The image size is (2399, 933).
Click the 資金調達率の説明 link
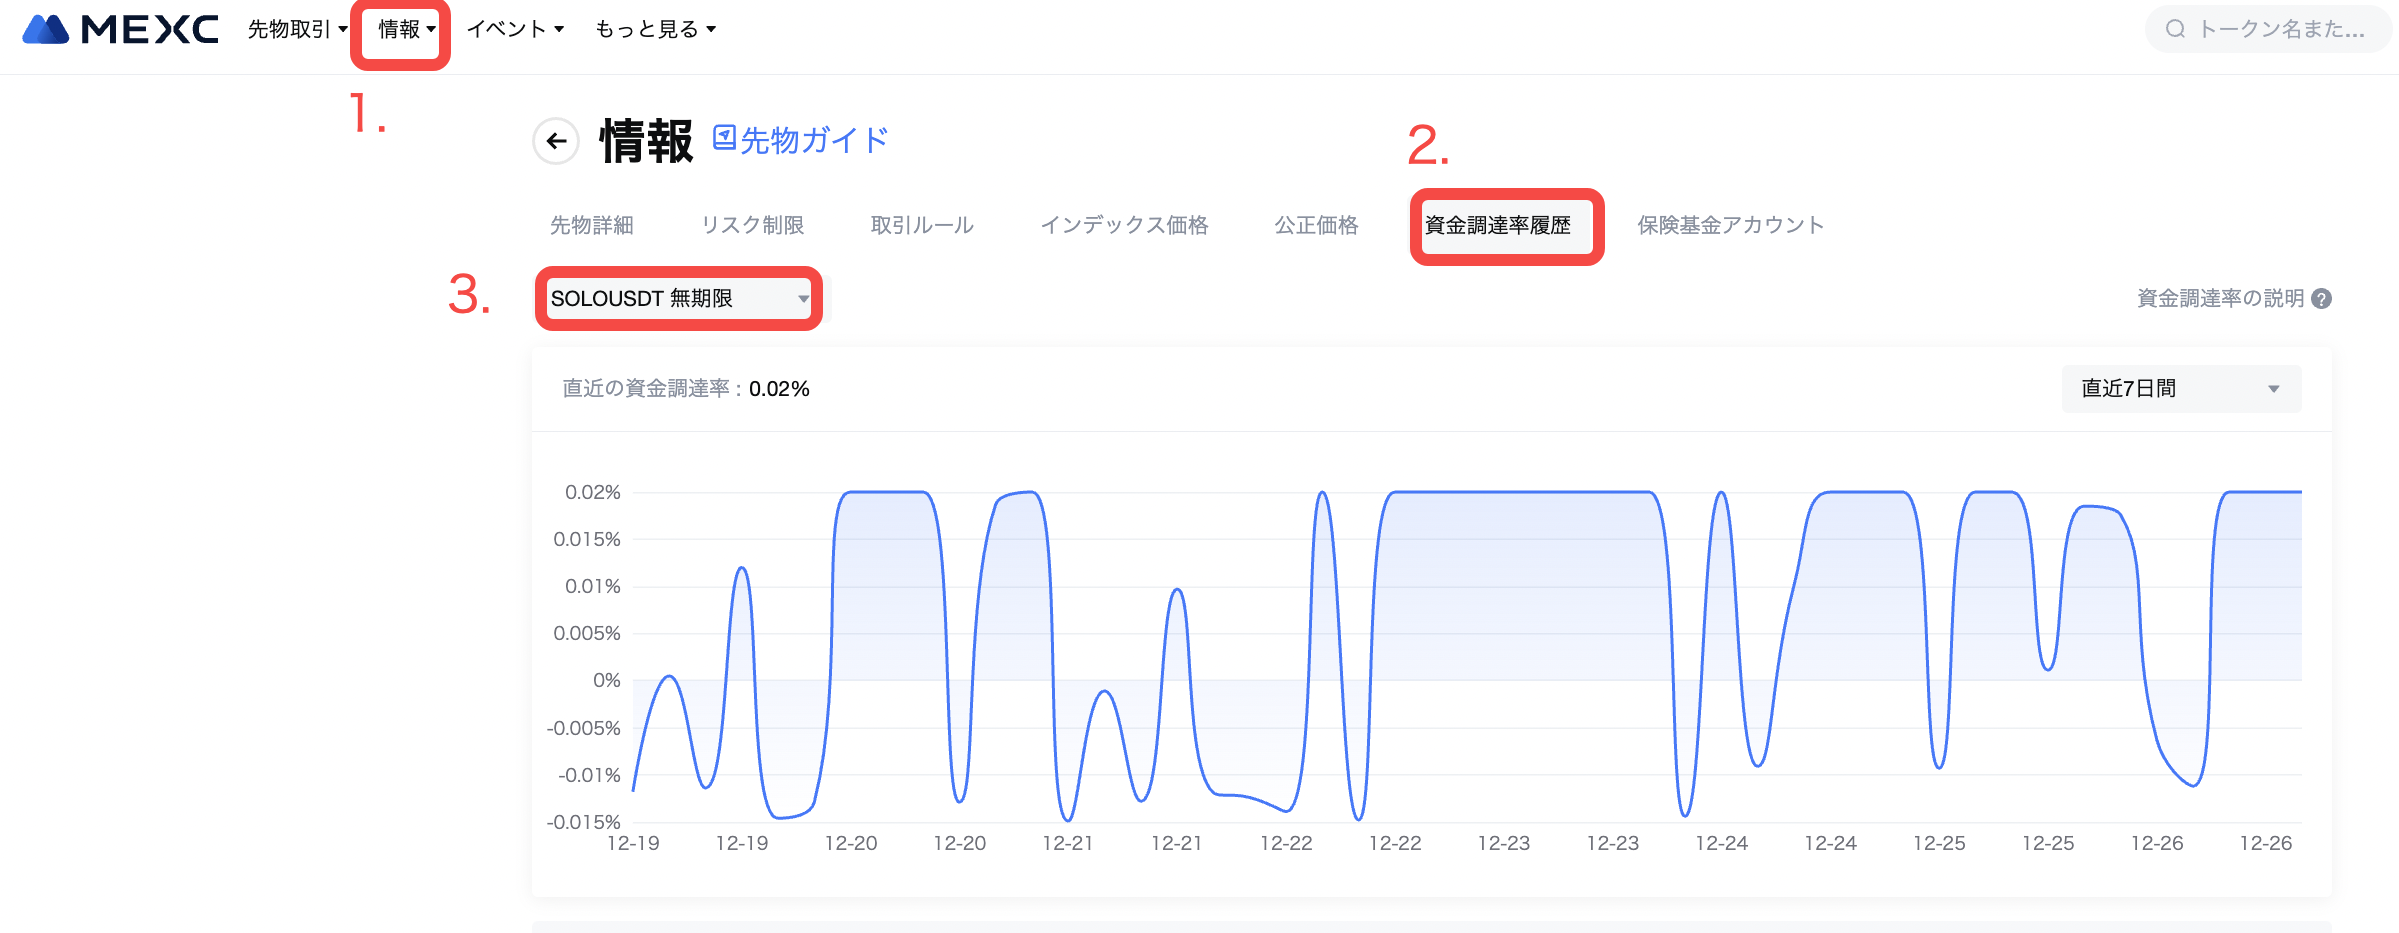point(2219,299)
